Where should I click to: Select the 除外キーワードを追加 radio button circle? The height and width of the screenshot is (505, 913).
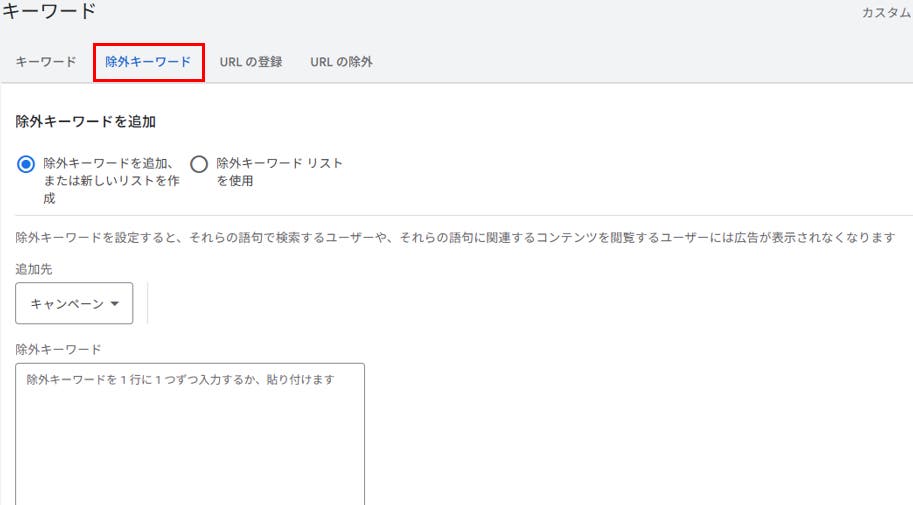(x=26, y=164)
